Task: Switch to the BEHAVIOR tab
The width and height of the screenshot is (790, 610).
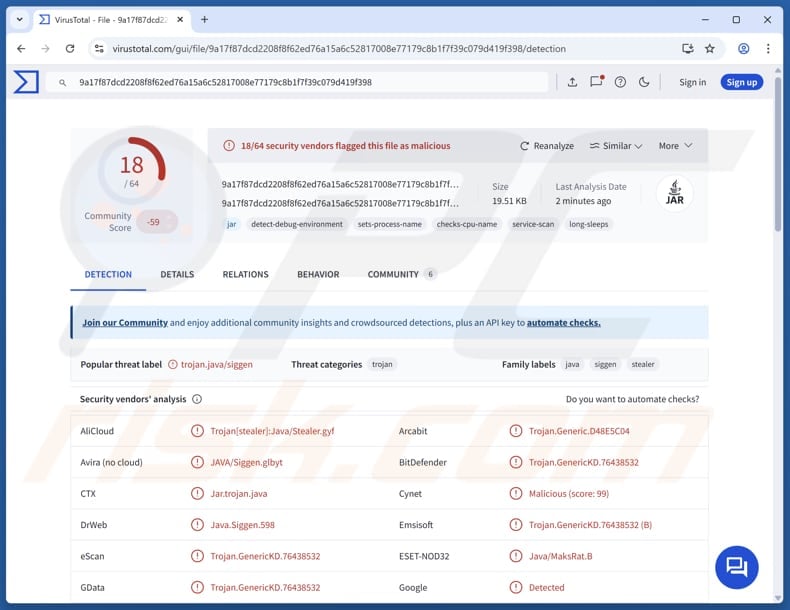Action: (318, 275)
